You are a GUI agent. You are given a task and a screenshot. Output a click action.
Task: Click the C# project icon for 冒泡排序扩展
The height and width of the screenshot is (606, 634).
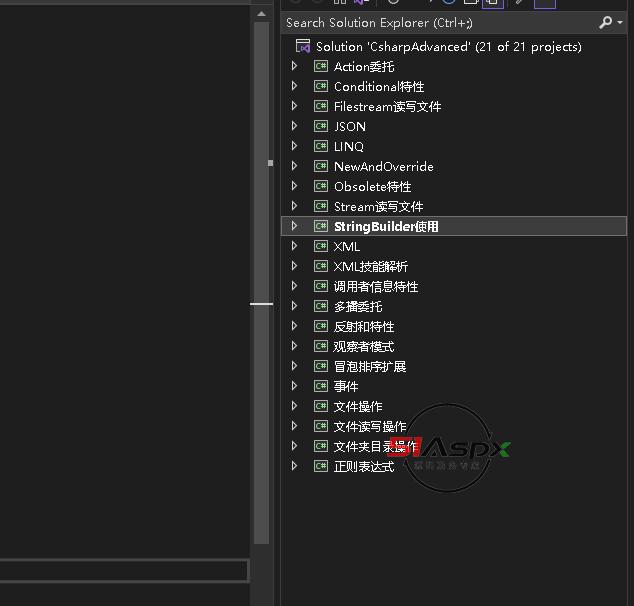[x=321, y=366]
